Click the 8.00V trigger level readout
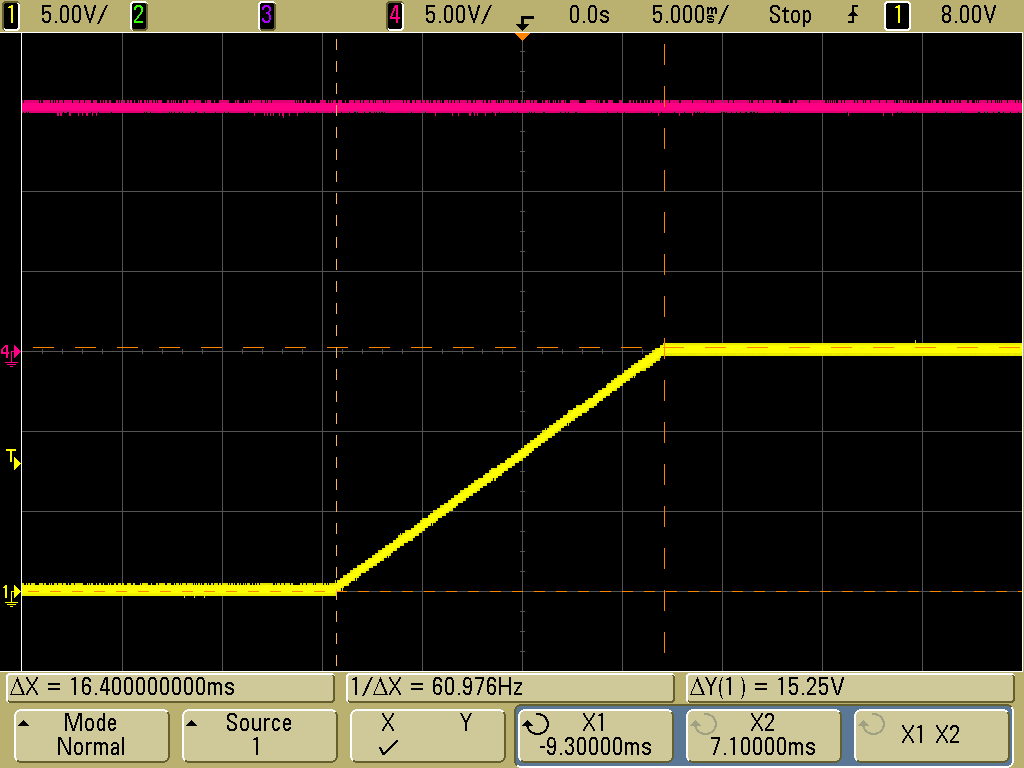 tap(968, 15)
